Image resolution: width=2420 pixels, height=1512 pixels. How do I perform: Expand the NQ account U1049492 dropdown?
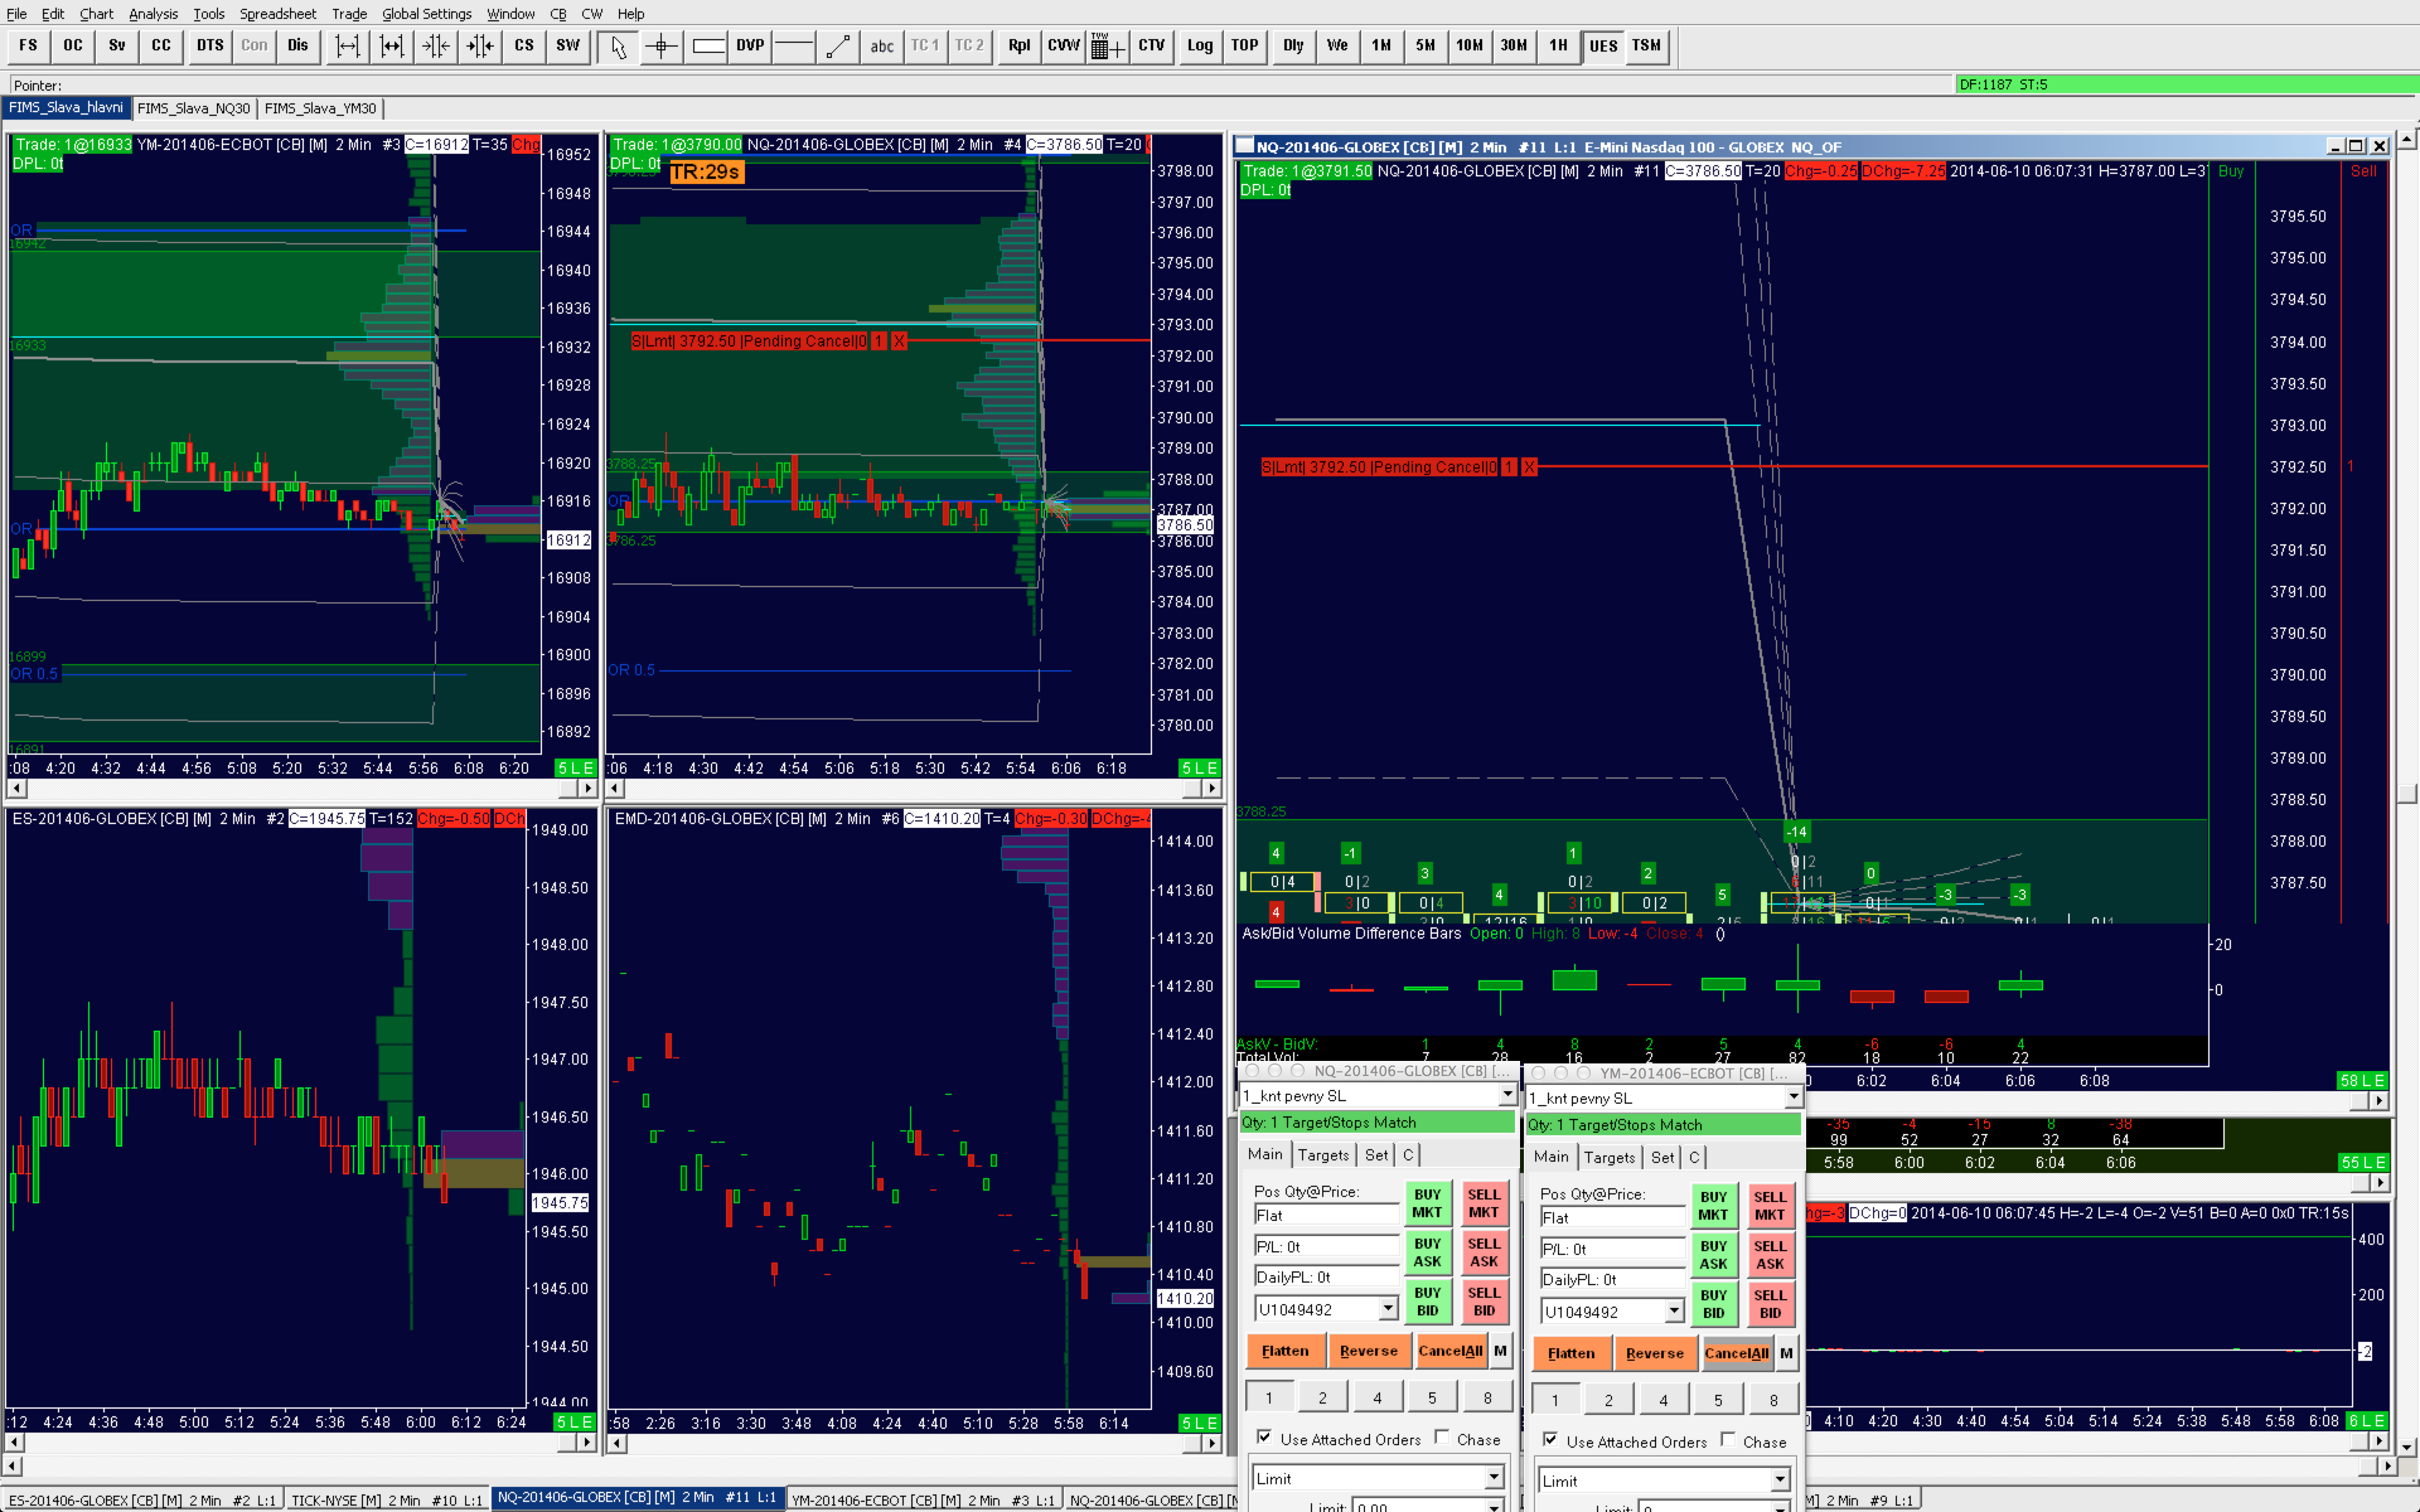click(x=1388, y=1309)
